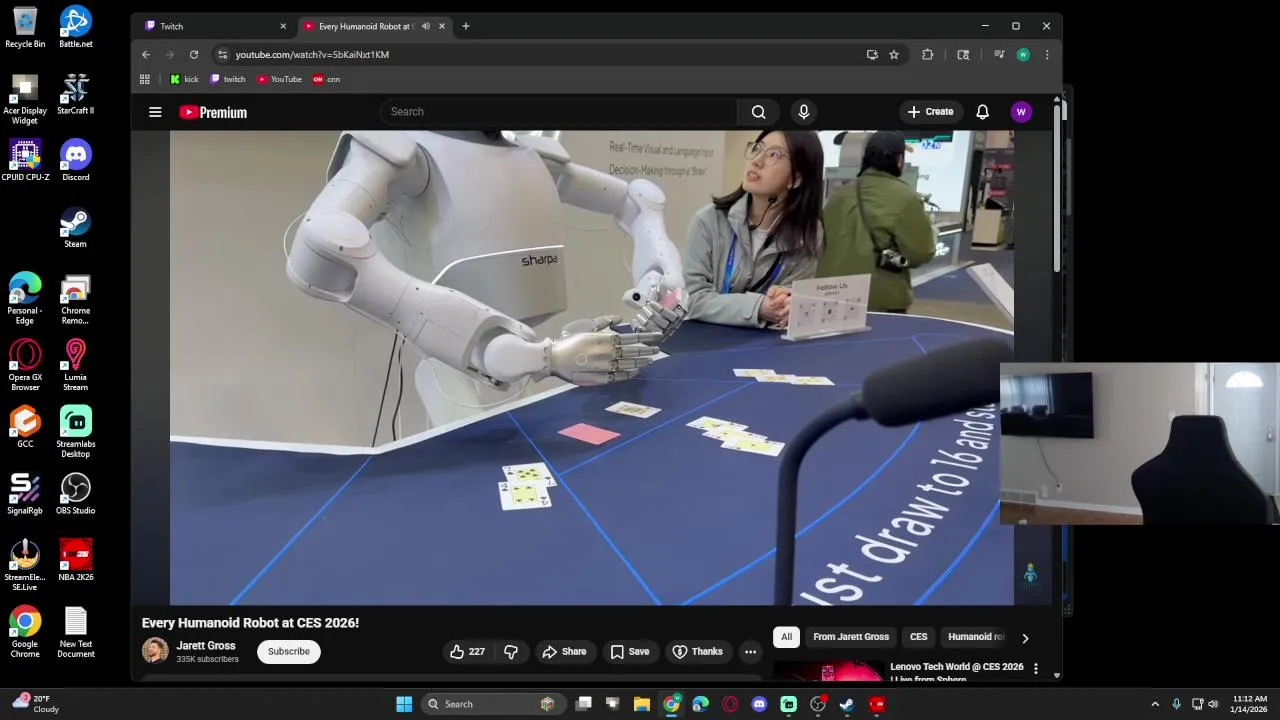Viewport: 1280px width, 720px height.
Task: Start voice search with microphone icon
Action: pos(803,112)
